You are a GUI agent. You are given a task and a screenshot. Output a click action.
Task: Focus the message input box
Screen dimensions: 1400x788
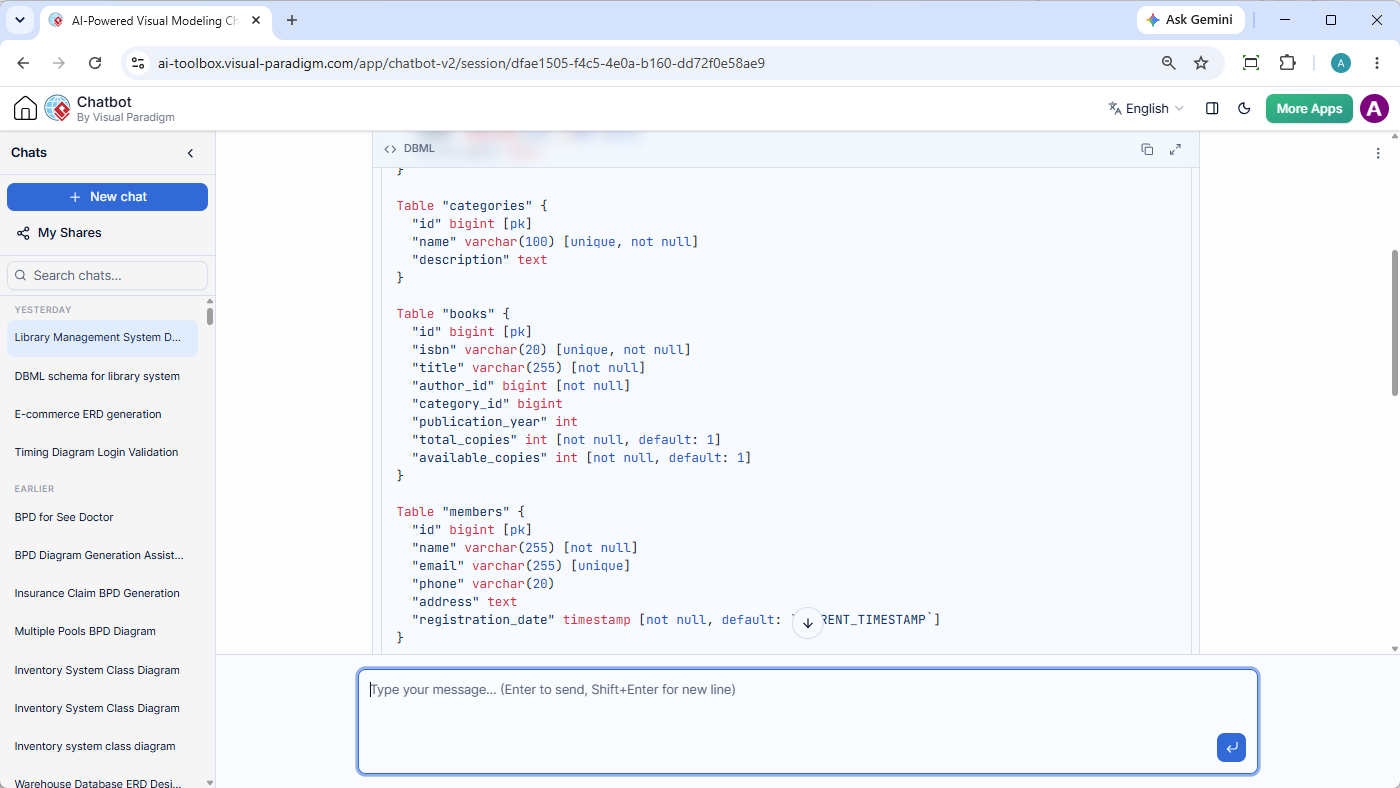coord(808,721)
